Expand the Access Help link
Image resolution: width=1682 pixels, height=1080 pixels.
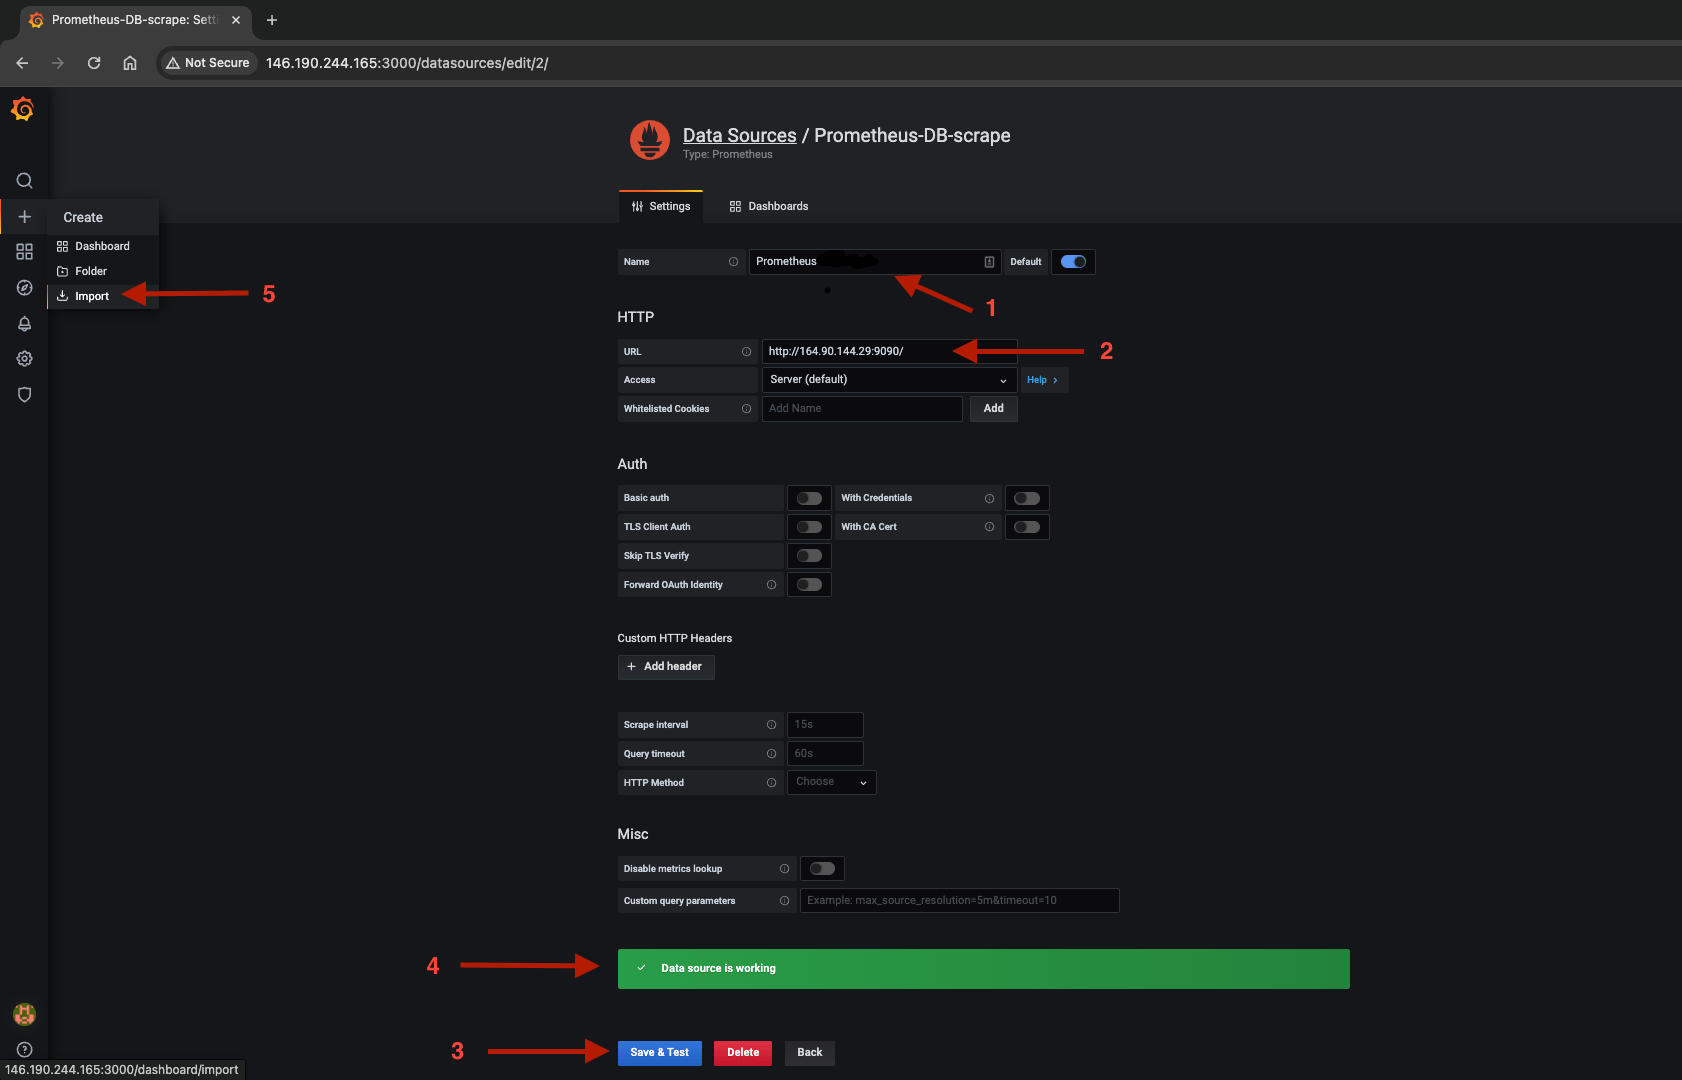point(1042,380)
